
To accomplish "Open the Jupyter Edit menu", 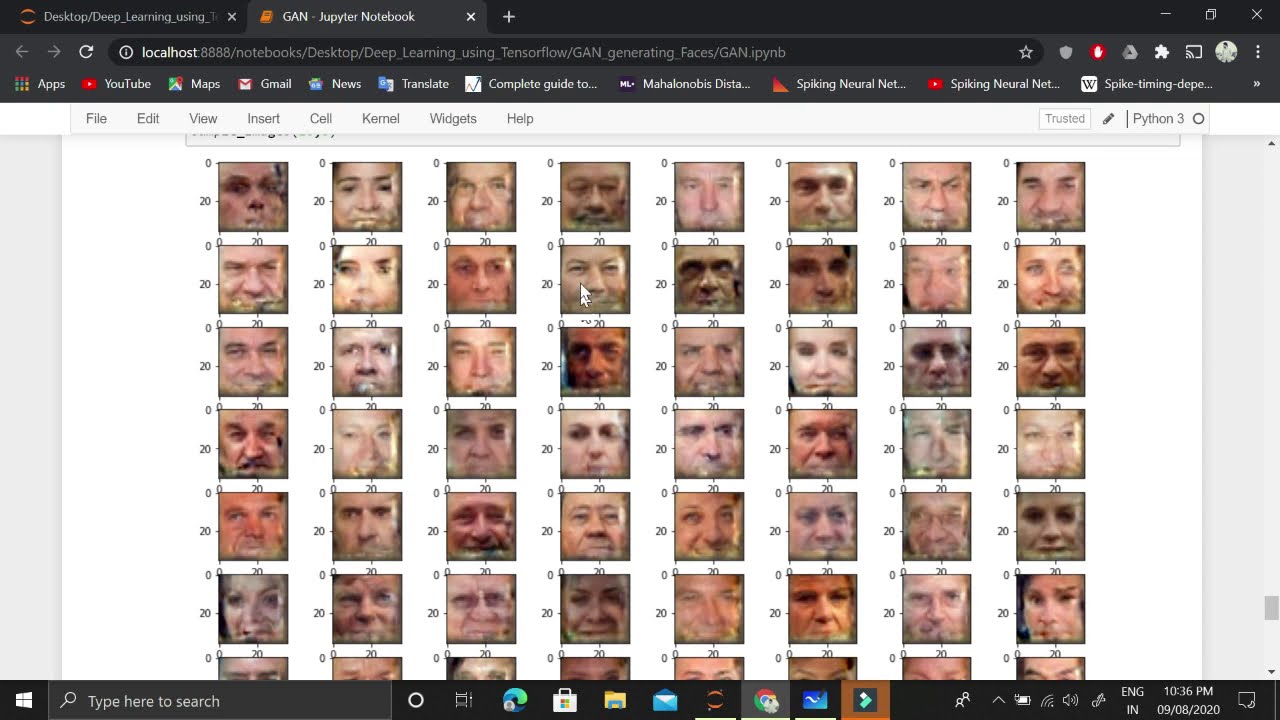I will [148, 118].
